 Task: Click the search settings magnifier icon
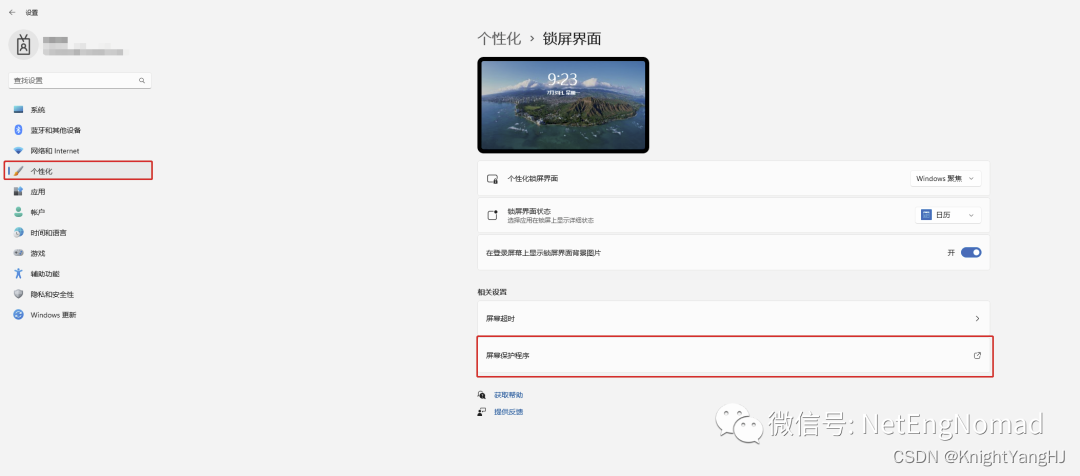pos(142,81)
